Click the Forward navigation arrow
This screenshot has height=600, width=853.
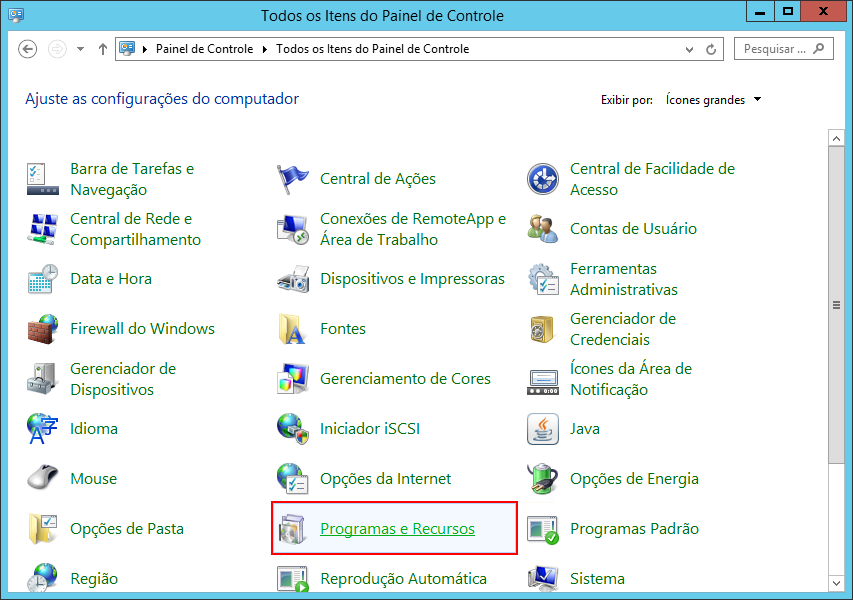pyautogui.click(x=57, y=49)
